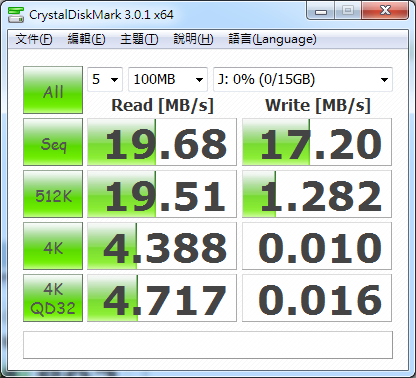Close the CrystalDiskMark window
Viewport: 416px width, 378px height.
click(385, 11)
